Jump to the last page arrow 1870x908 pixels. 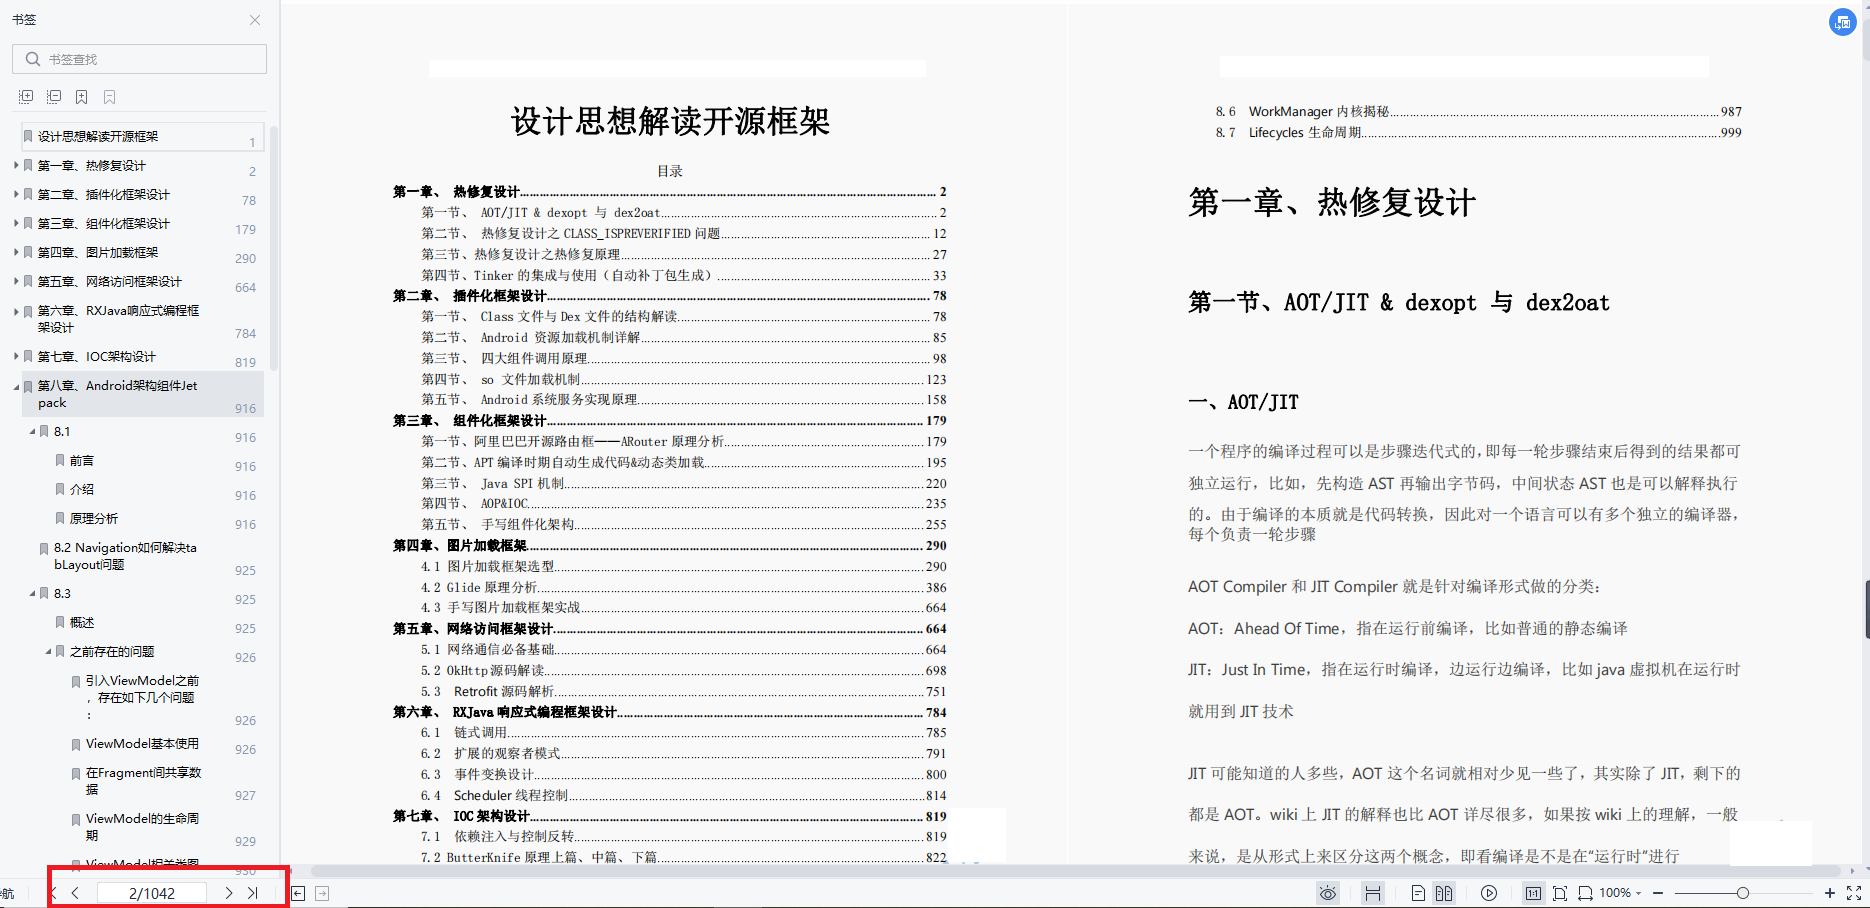(252, 893)
